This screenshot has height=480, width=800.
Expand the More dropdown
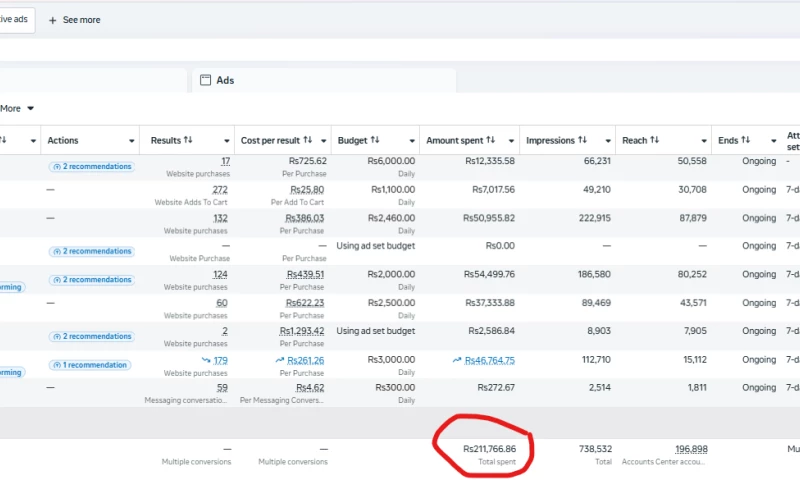coord(17,108)
